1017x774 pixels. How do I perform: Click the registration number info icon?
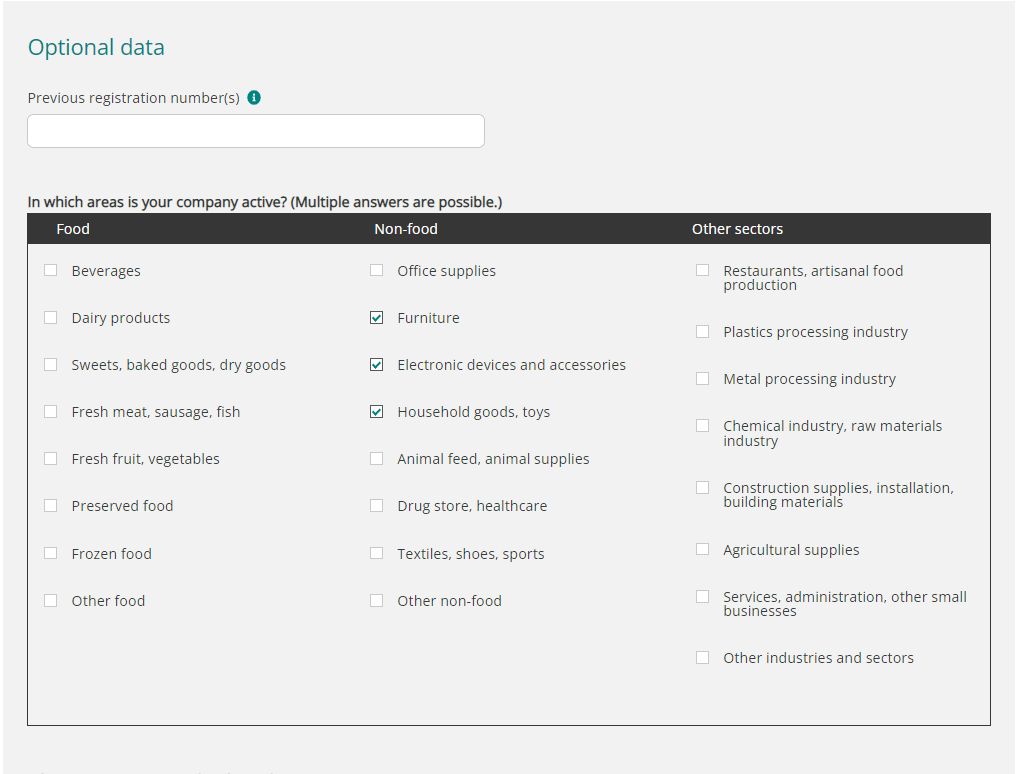pyautogui.click(x=254, y=97)
